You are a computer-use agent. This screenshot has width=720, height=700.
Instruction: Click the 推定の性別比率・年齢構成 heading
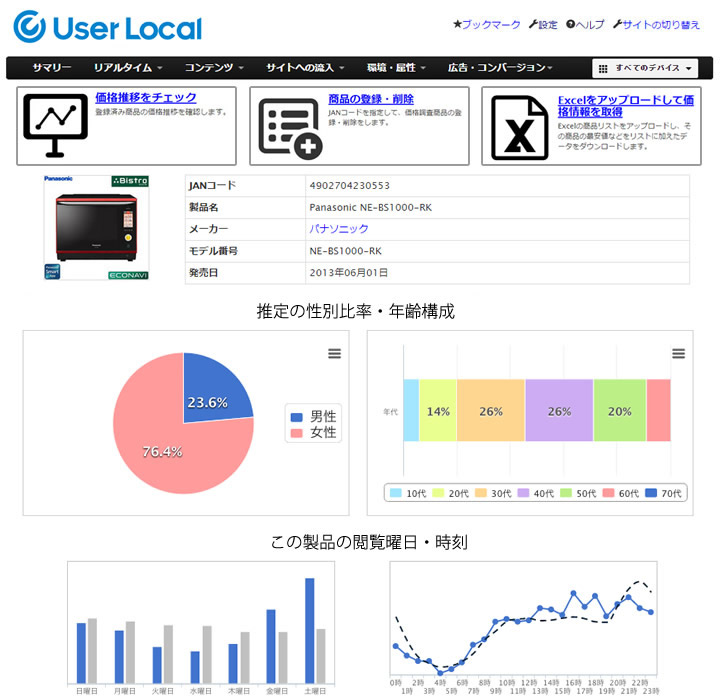[355, 311]
